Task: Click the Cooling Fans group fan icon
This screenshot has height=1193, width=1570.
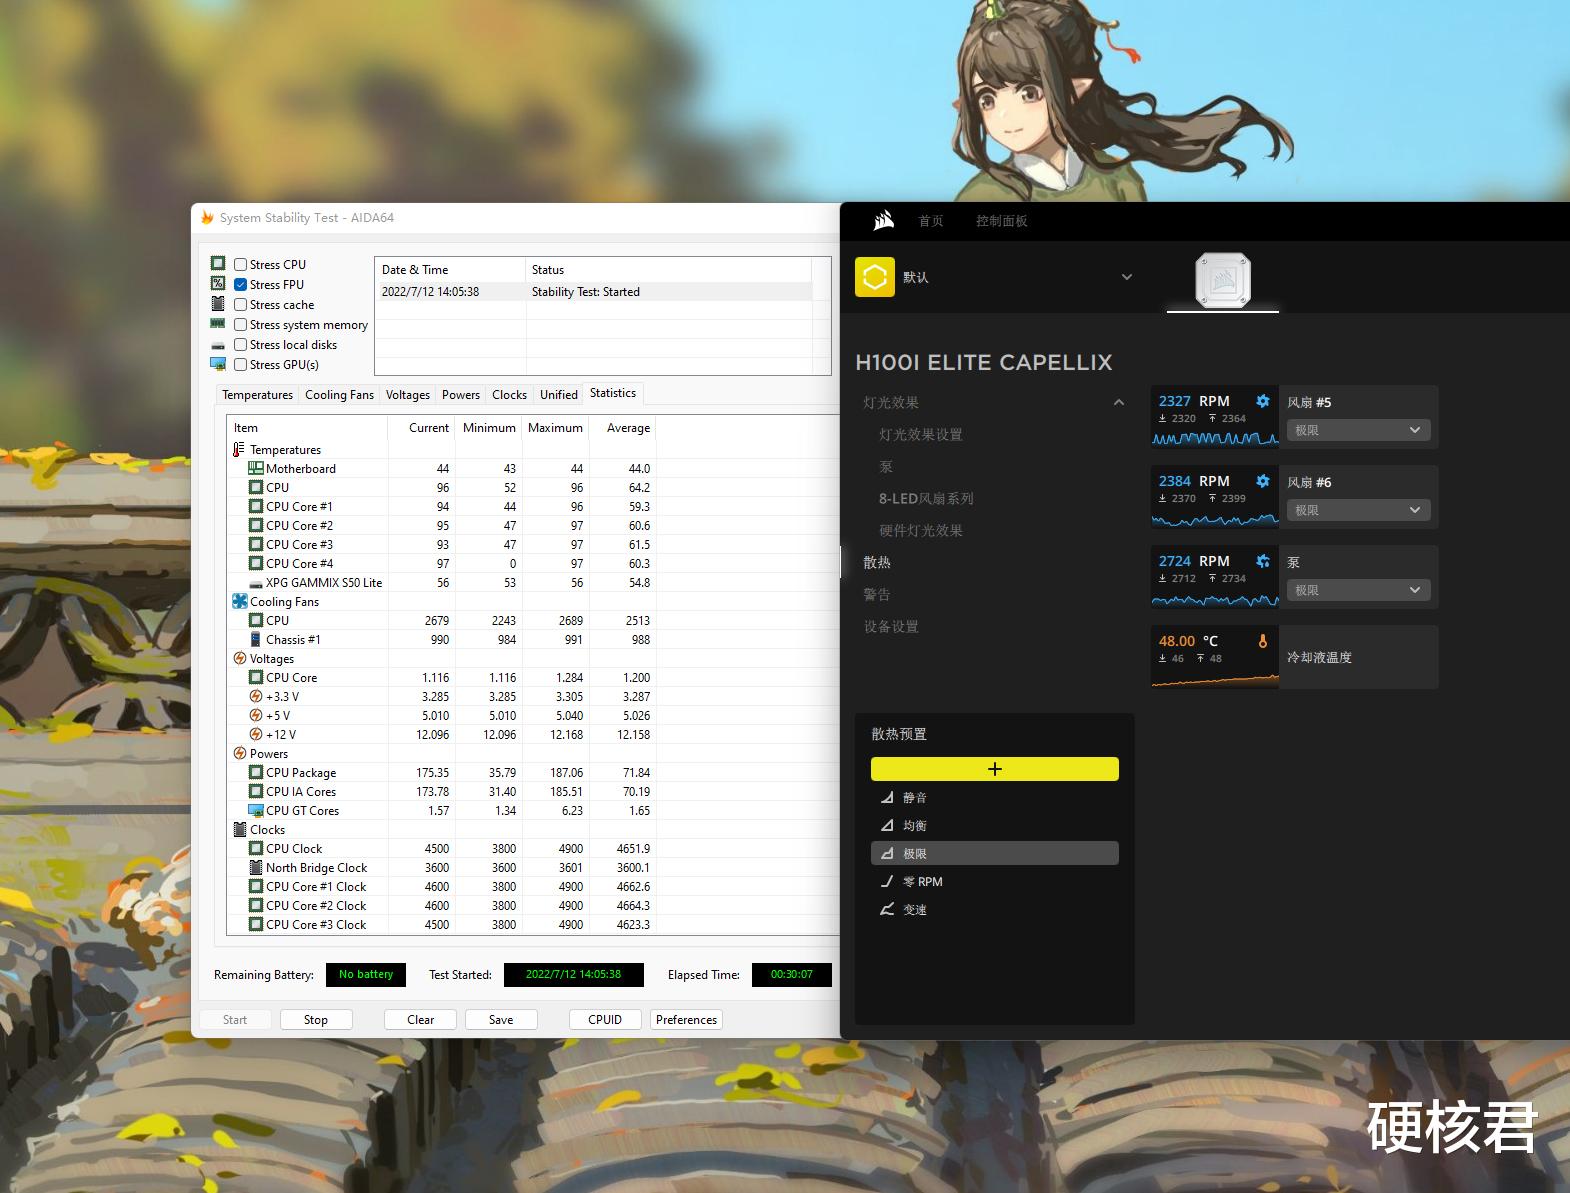Action: click(240, 601)
